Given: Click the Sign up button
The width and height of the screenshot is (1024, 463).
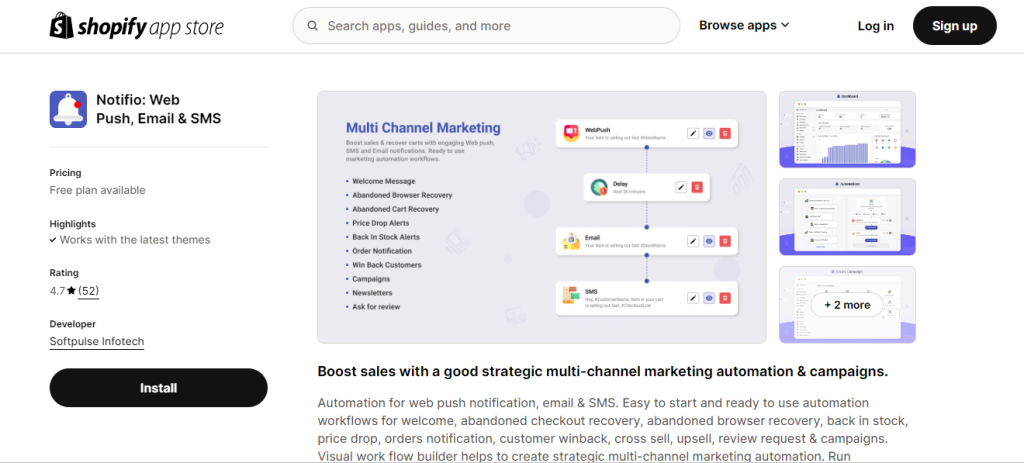Looking at the screenshot, I should (x=955, y=26).
